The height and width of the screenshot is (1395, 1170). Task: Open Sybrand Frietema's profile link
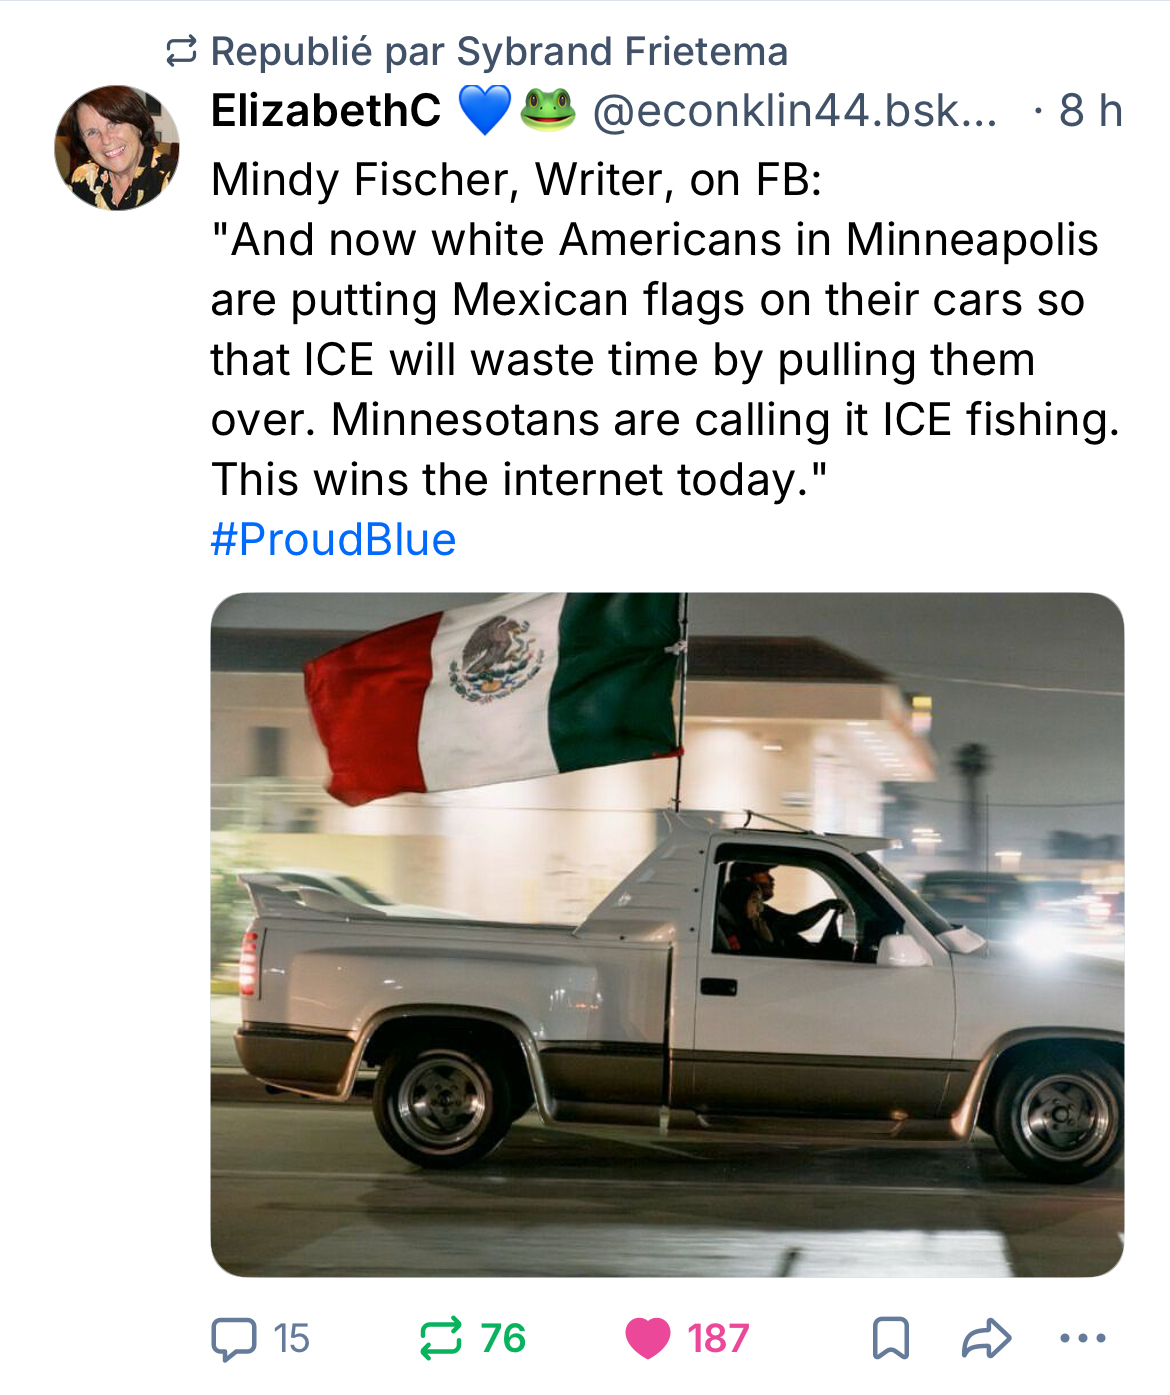(x=622, y=51)
